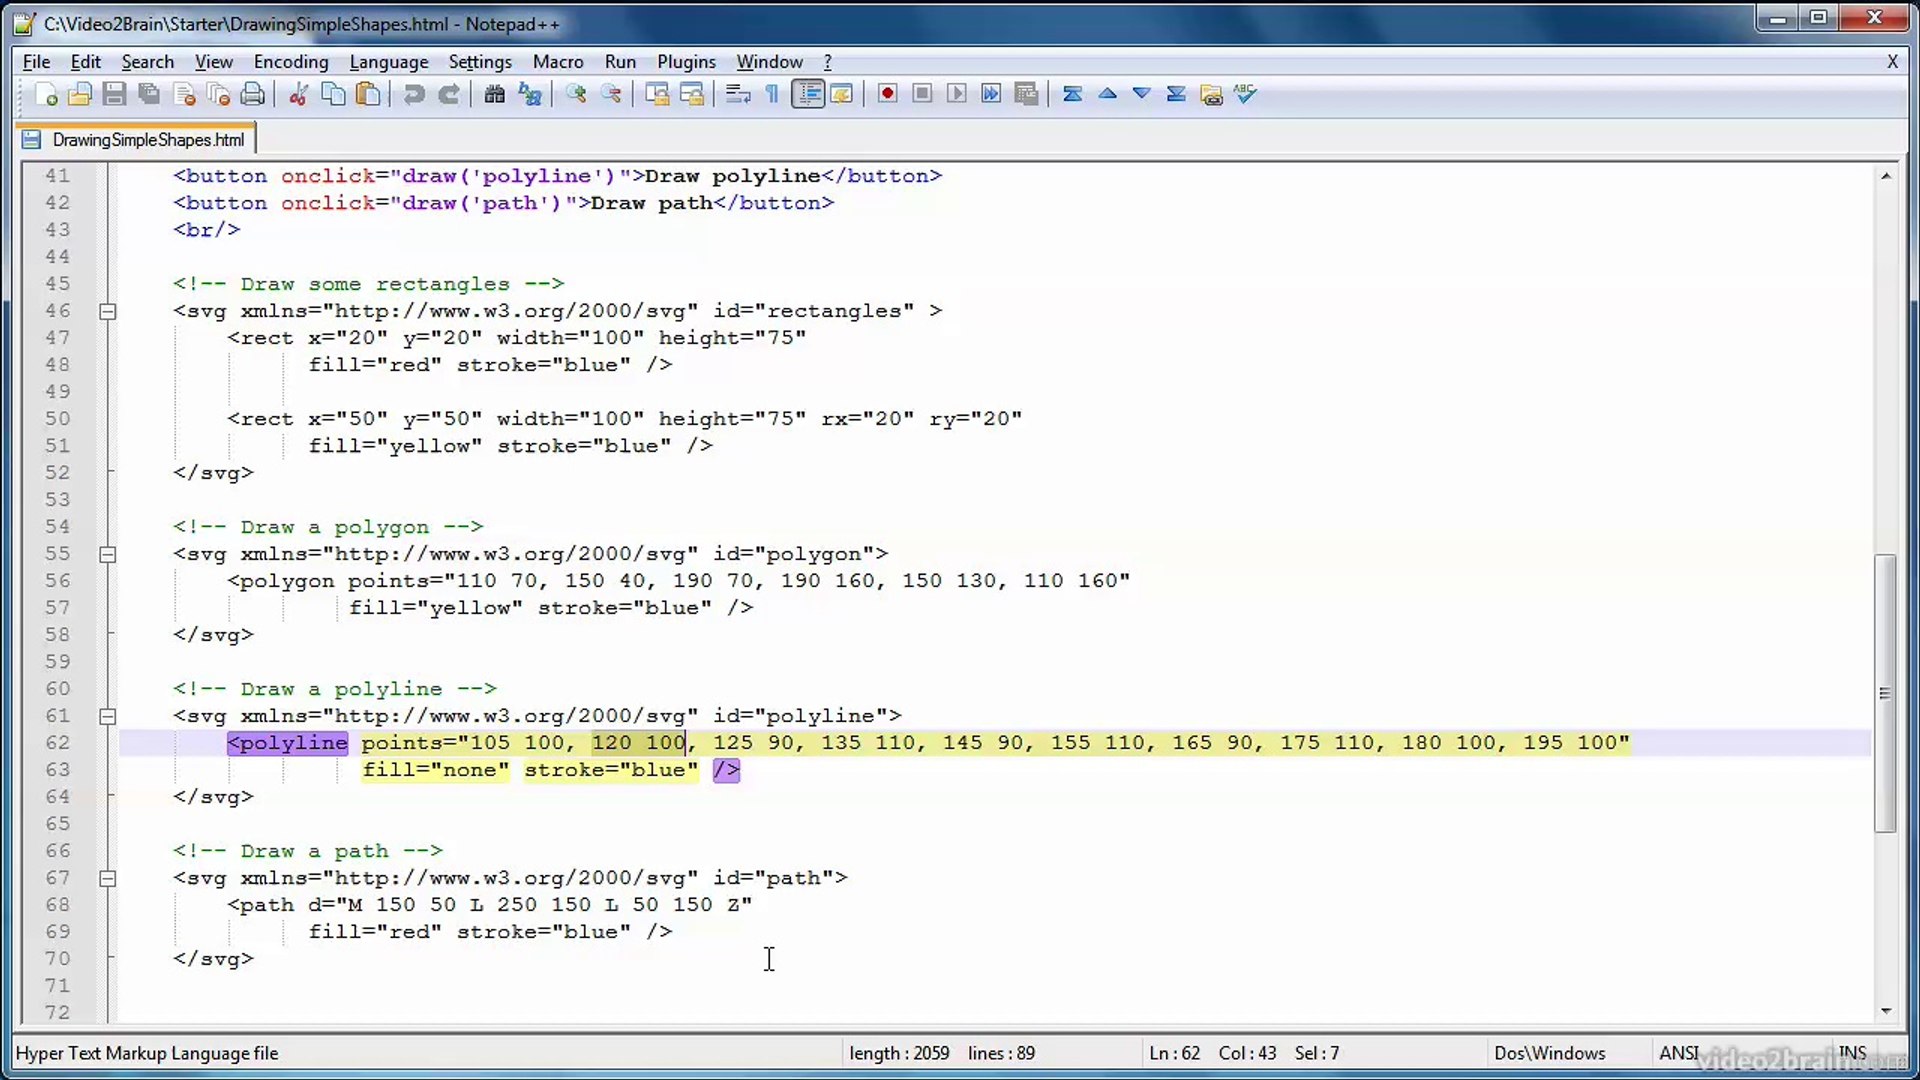Viewport: 1920px width, 1080px height.
Task: Open the Window menu
Action: pos(770,62)
